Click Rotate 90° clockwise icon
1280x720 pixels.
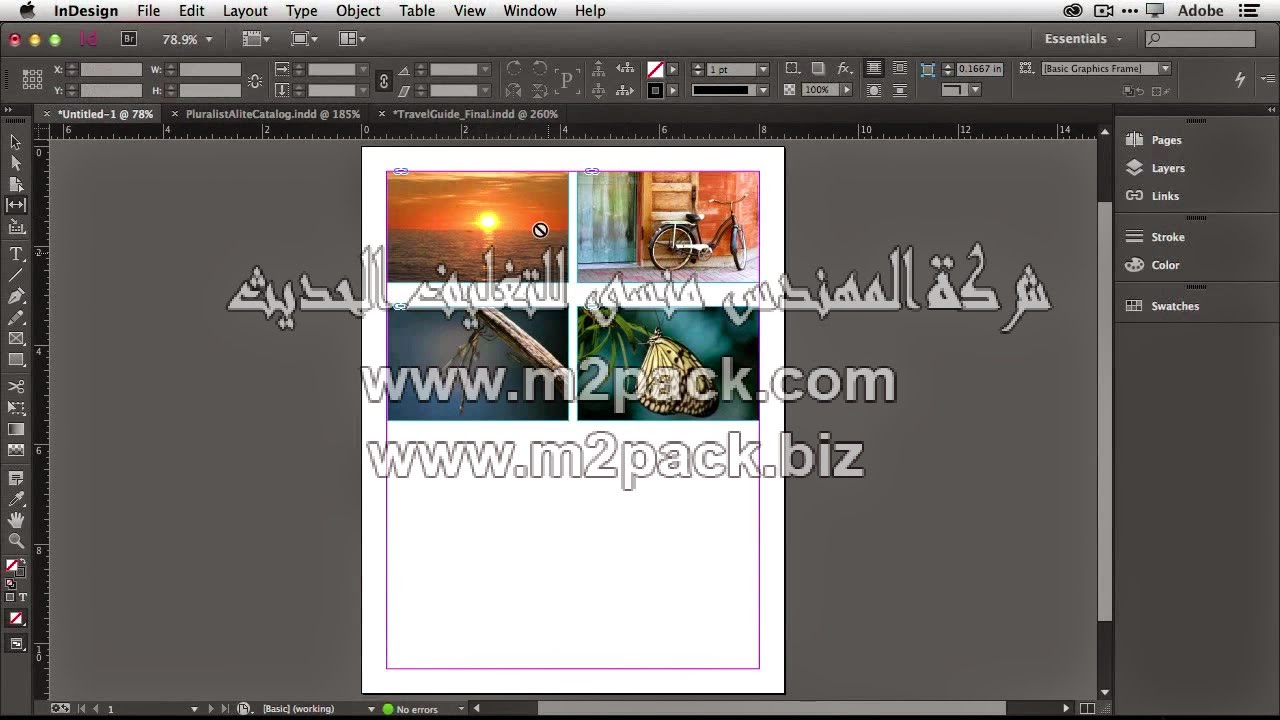(514, 69)
